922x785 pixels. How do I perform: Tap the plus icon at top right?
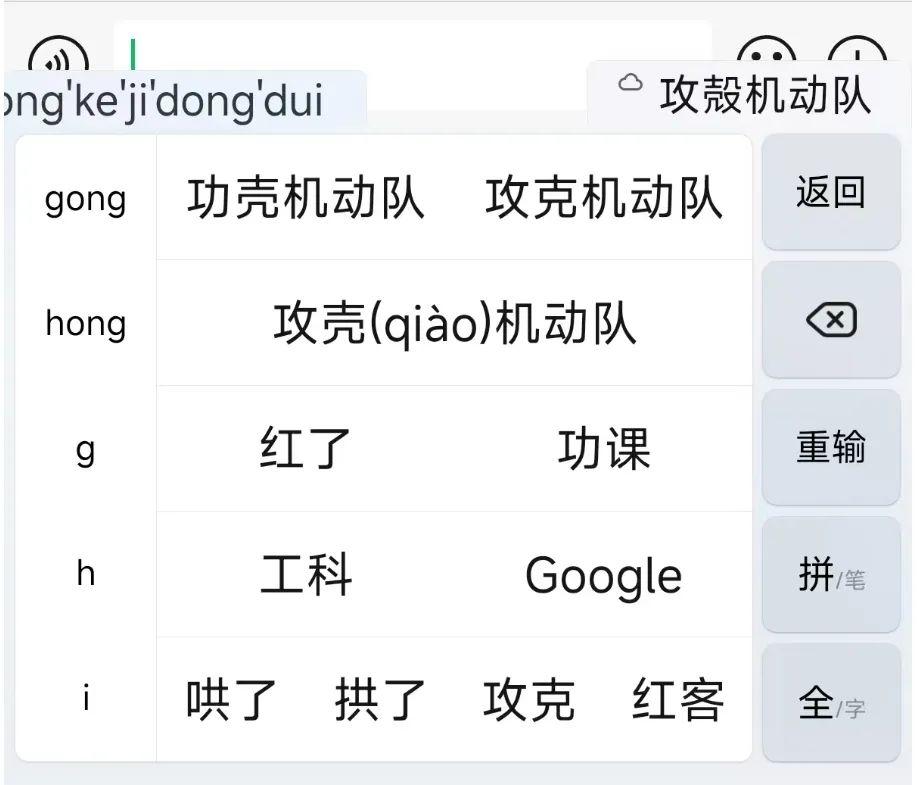[x=857, y=50]
